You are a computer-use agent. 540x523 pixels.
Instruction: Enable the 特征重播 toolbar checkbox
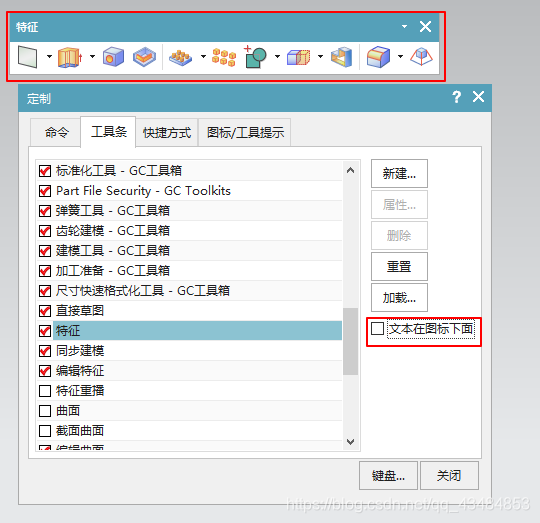45,391
